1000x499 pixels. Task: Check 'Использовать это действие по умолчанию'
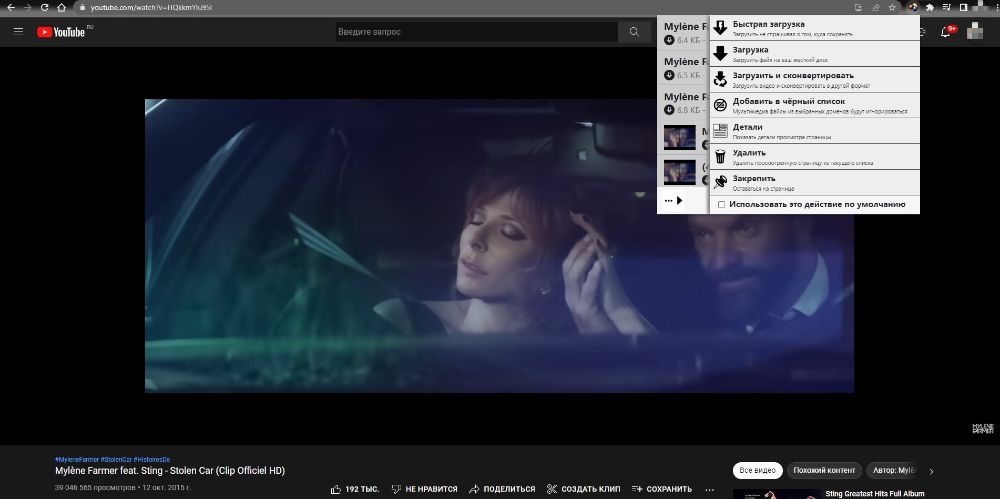722,204
